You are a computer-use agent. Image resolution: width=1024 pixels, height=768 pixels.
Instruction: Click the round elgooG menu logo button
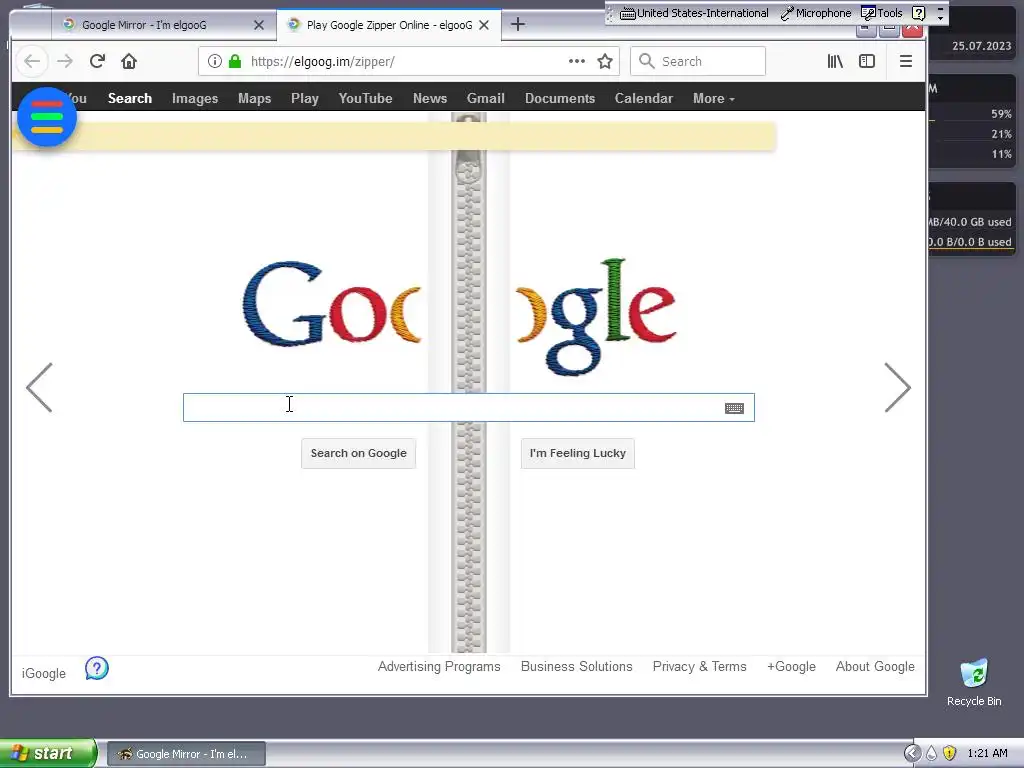point(47,117)
